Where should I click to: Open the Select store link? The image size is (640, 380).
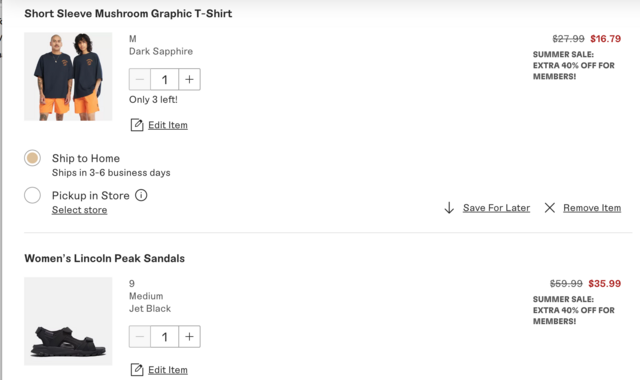80,210
